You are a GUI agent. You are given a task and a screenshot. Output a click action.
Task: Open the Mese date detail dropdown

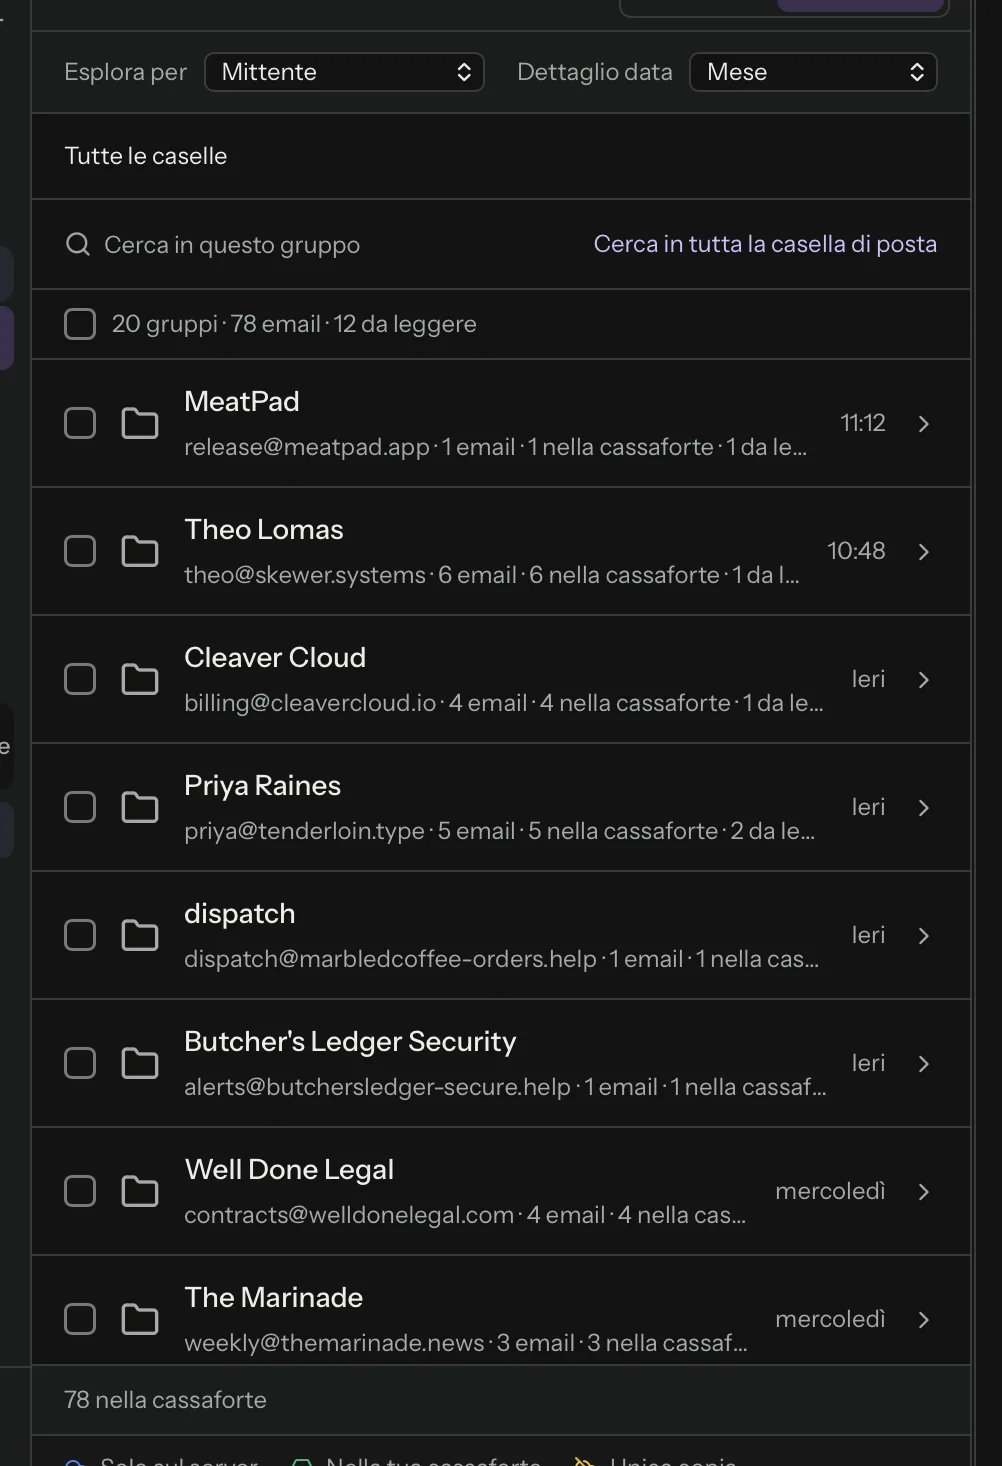point(813,72)
